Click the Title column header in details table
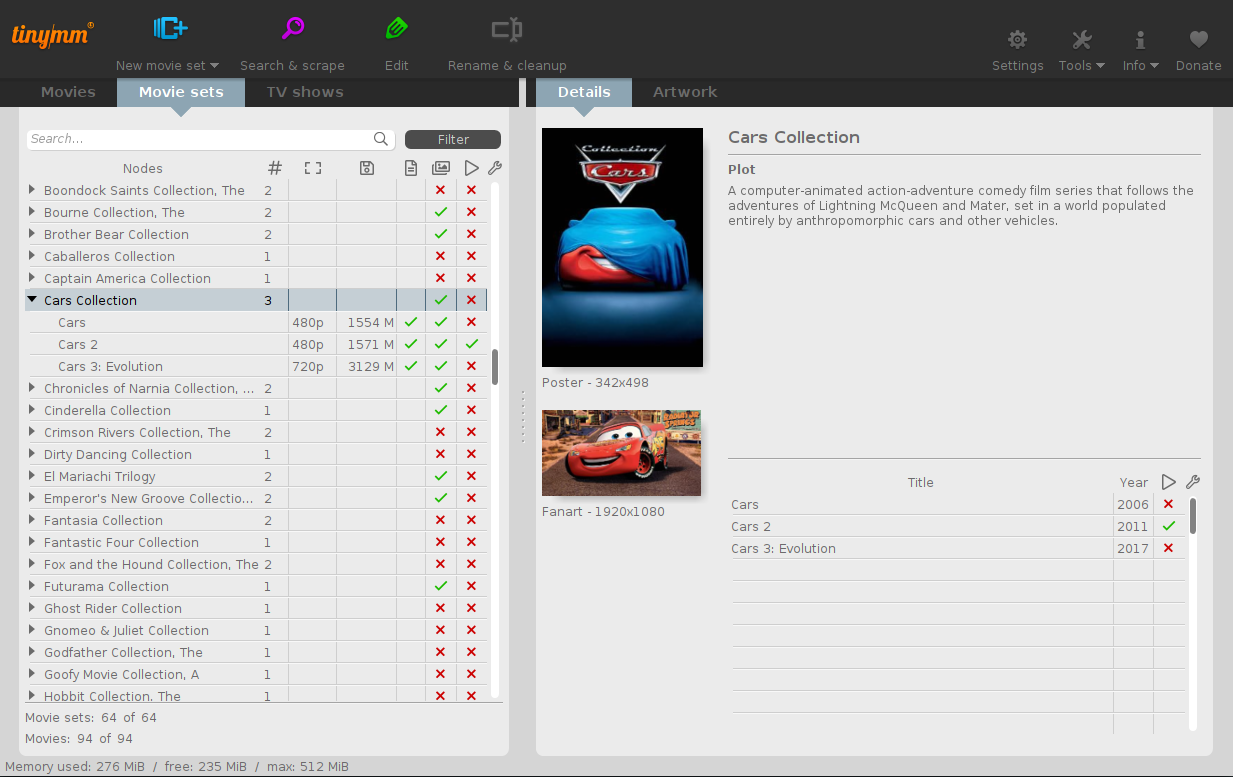This screenshot has height=777, width=1233. point(921,482)
